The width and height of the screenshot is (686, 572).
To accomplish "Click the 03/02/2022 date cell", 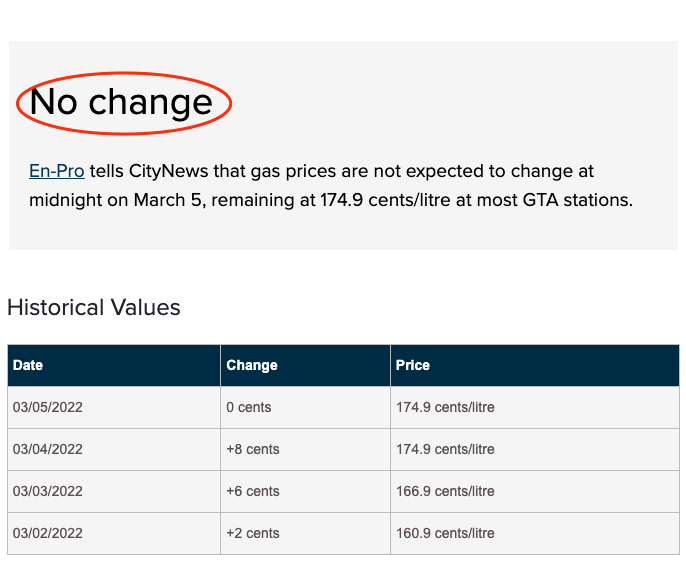I will click(x=114, y=533).
